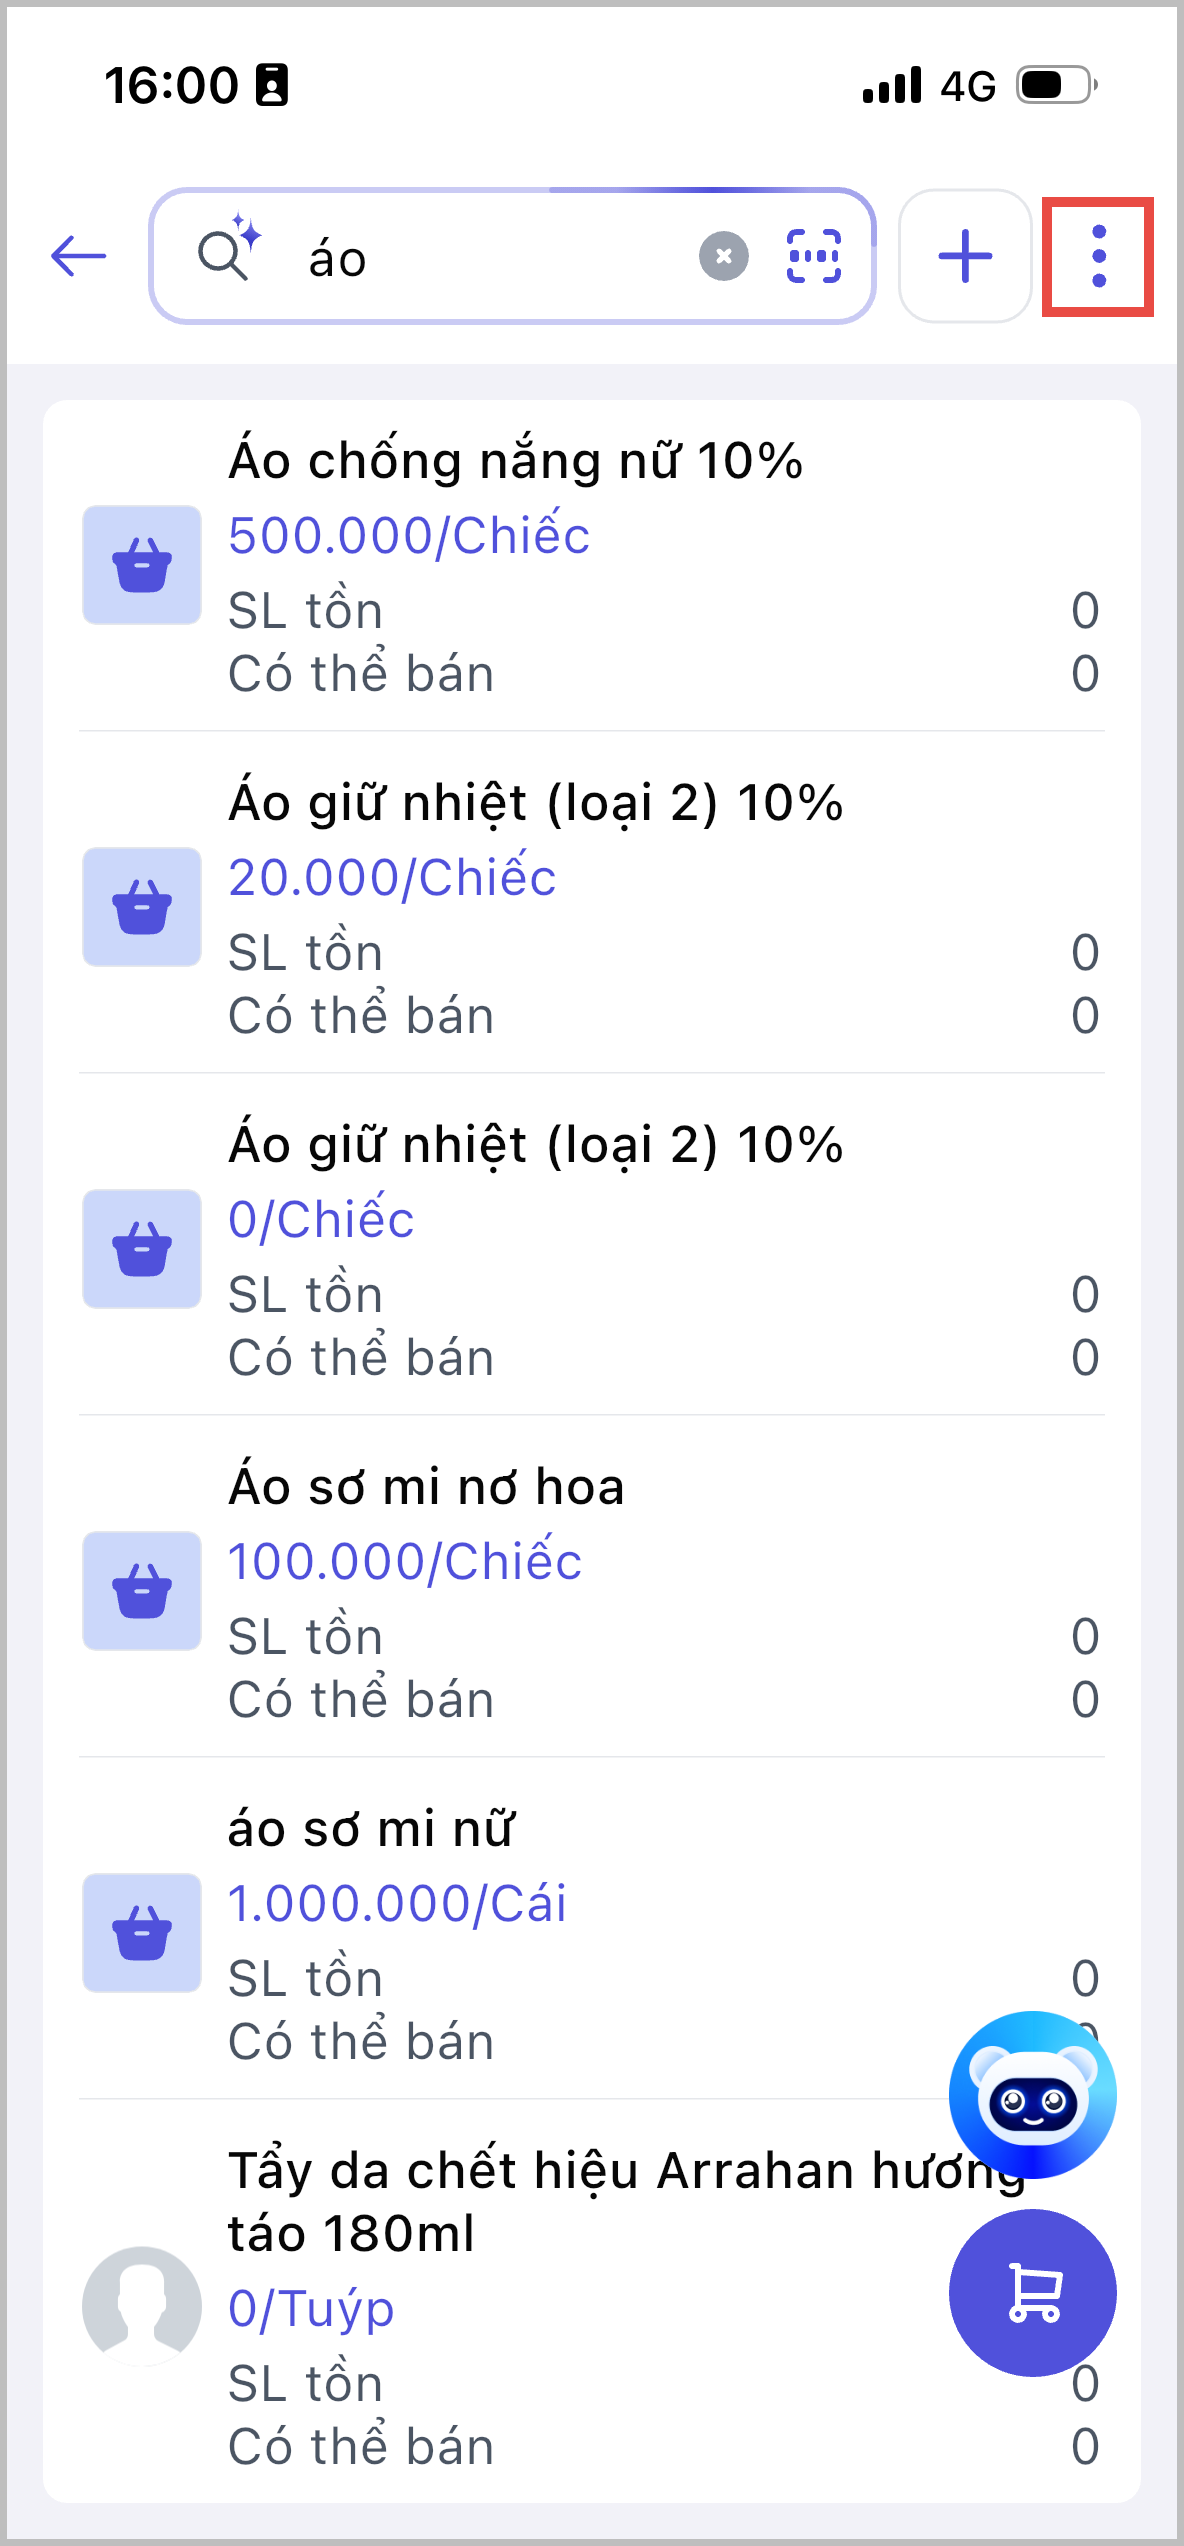Tap the AI search magnifier icon
Image resolution: width=1184 pixels, height=2546 pixels.
pyautogui.click(x=228, y=250)
